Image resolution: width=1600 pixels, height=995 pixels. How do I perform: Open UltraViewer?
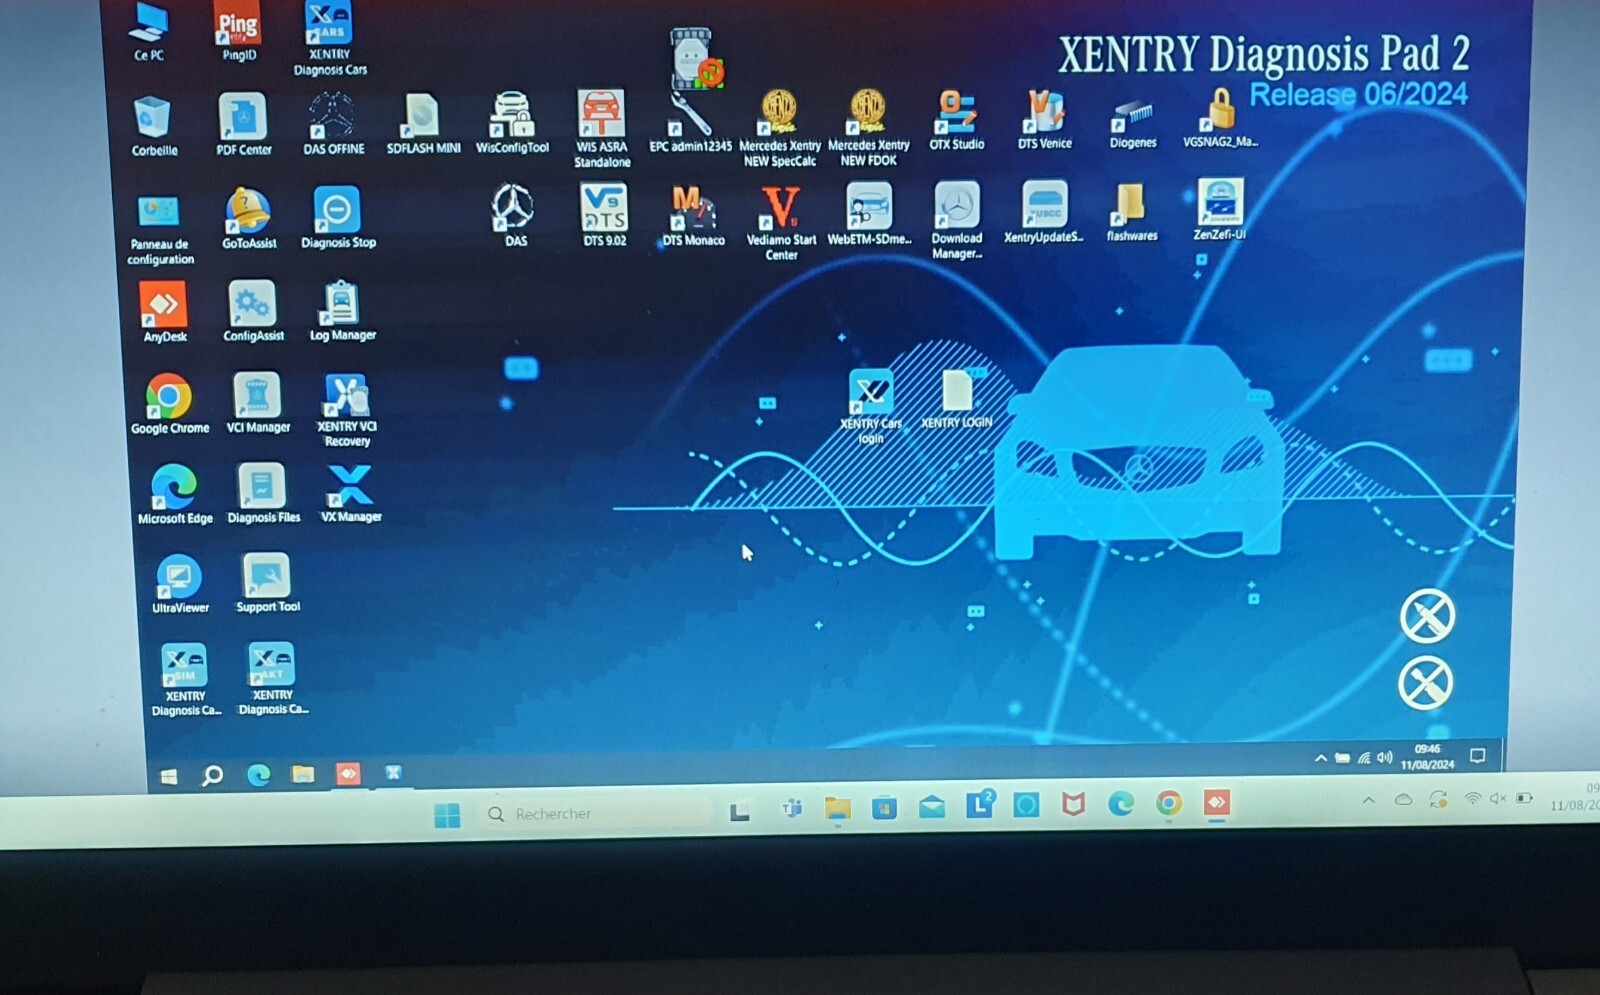[x=180, y=584]
